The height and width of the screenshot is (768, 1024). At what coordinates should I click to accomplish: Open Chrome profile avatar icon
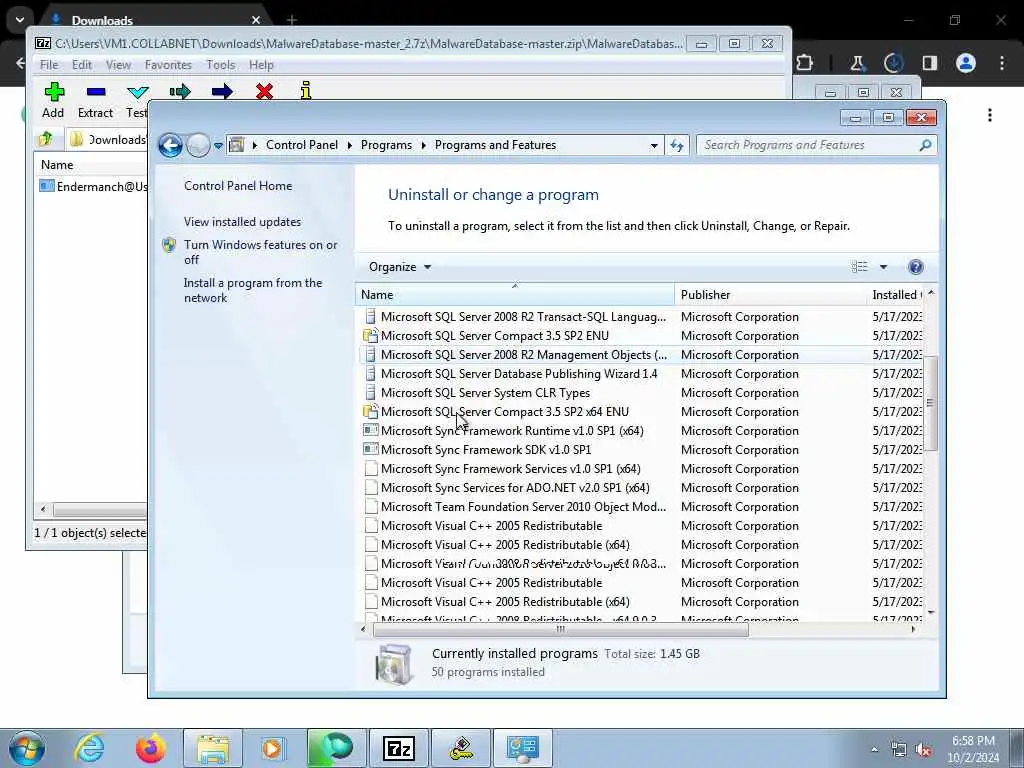coord(966,63)
